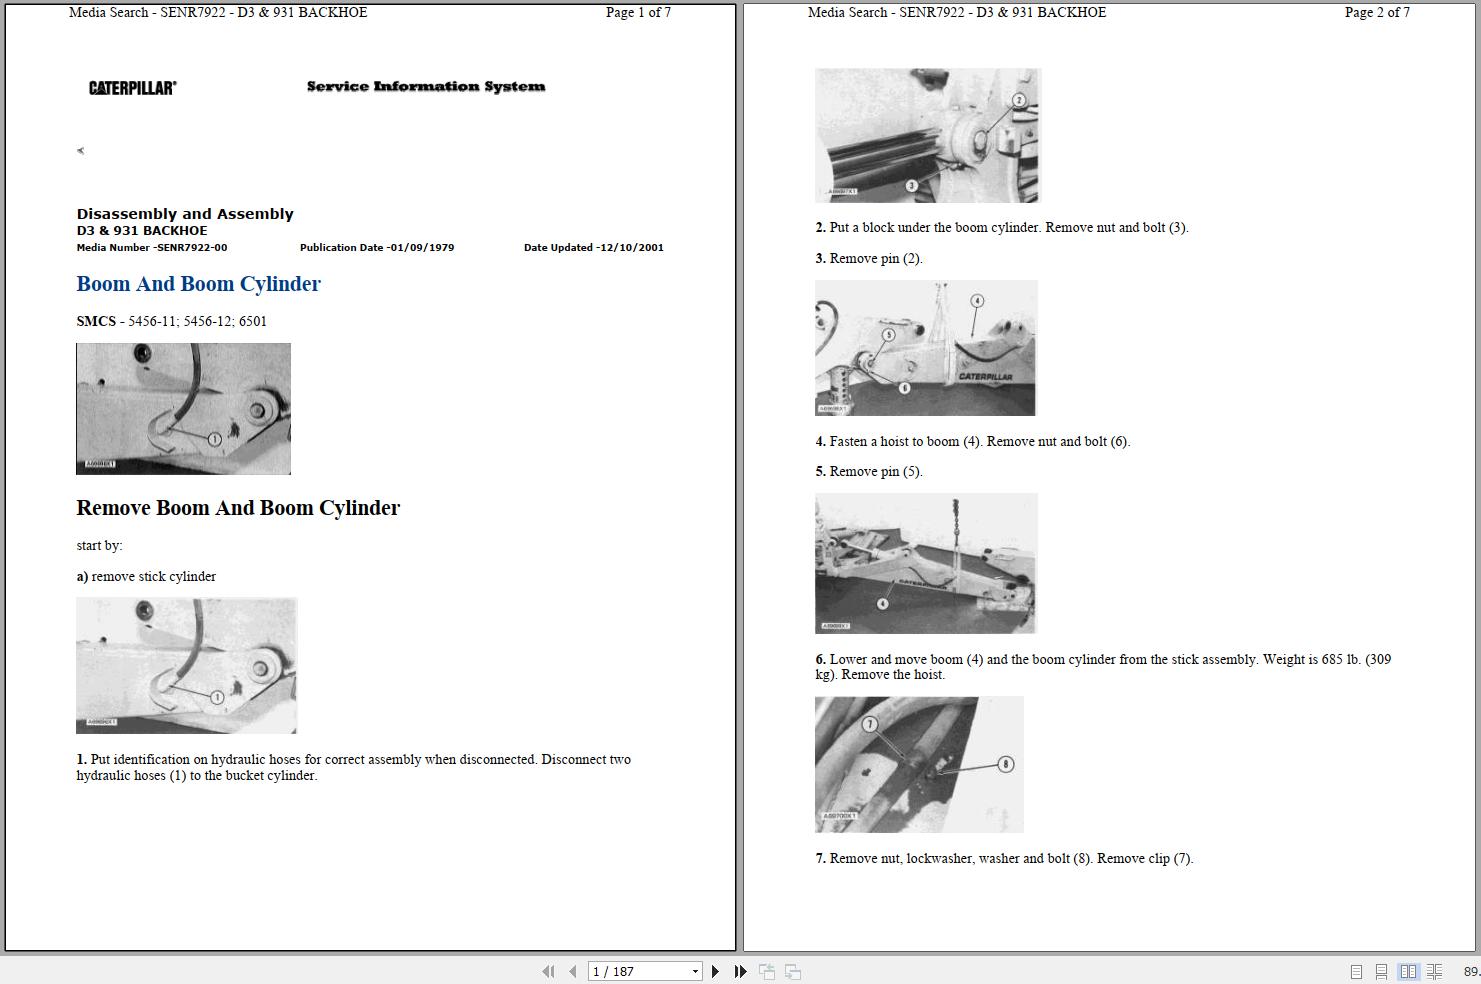
Task: Expand page selection list beside 1/187
Action: click(x=695, y=971)
